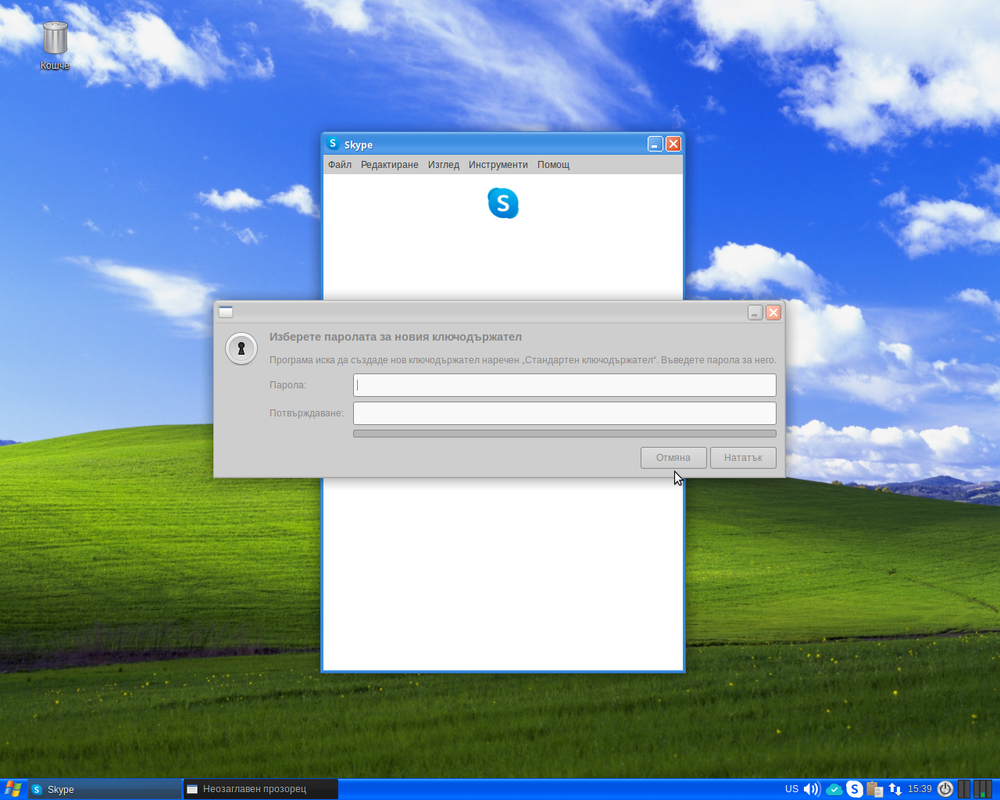1000x800 pixels.
Task: Open the Файл menu in Skype
Action: coord(339,165)
